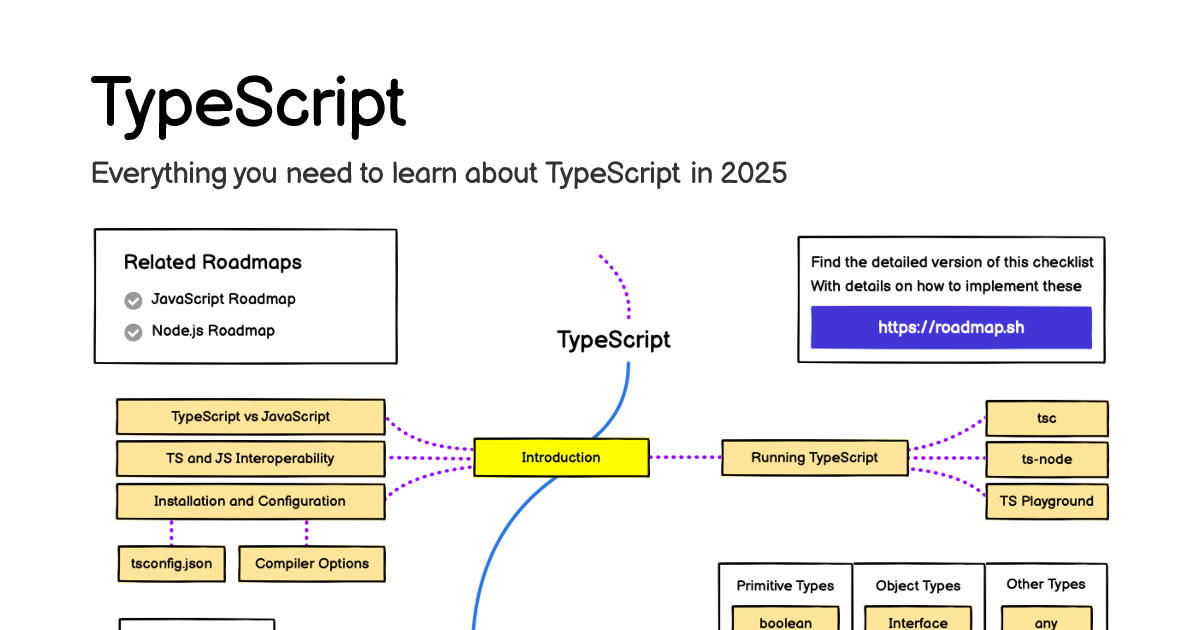Select TS and JS Interoperability node

[x=250, y=458]
